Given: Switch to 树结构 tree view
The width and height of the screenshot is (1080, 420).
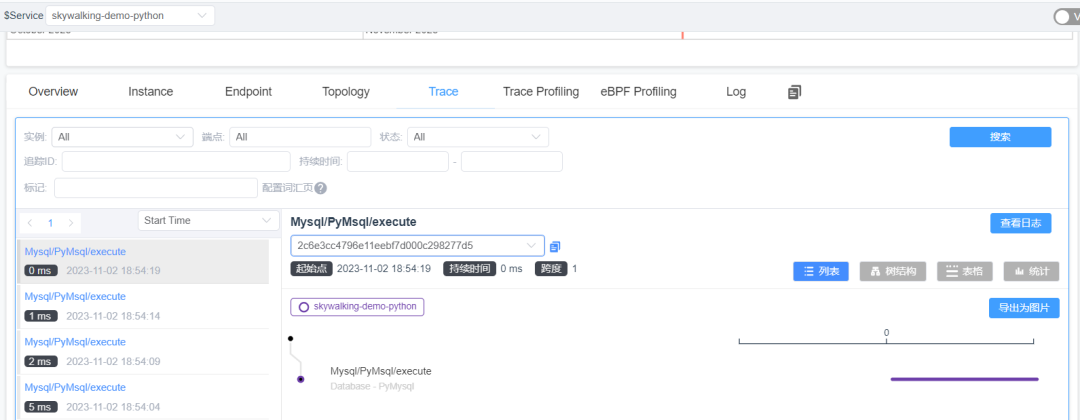Looking at the screenshot, I should pyautogui.click(x=893, y=271).
